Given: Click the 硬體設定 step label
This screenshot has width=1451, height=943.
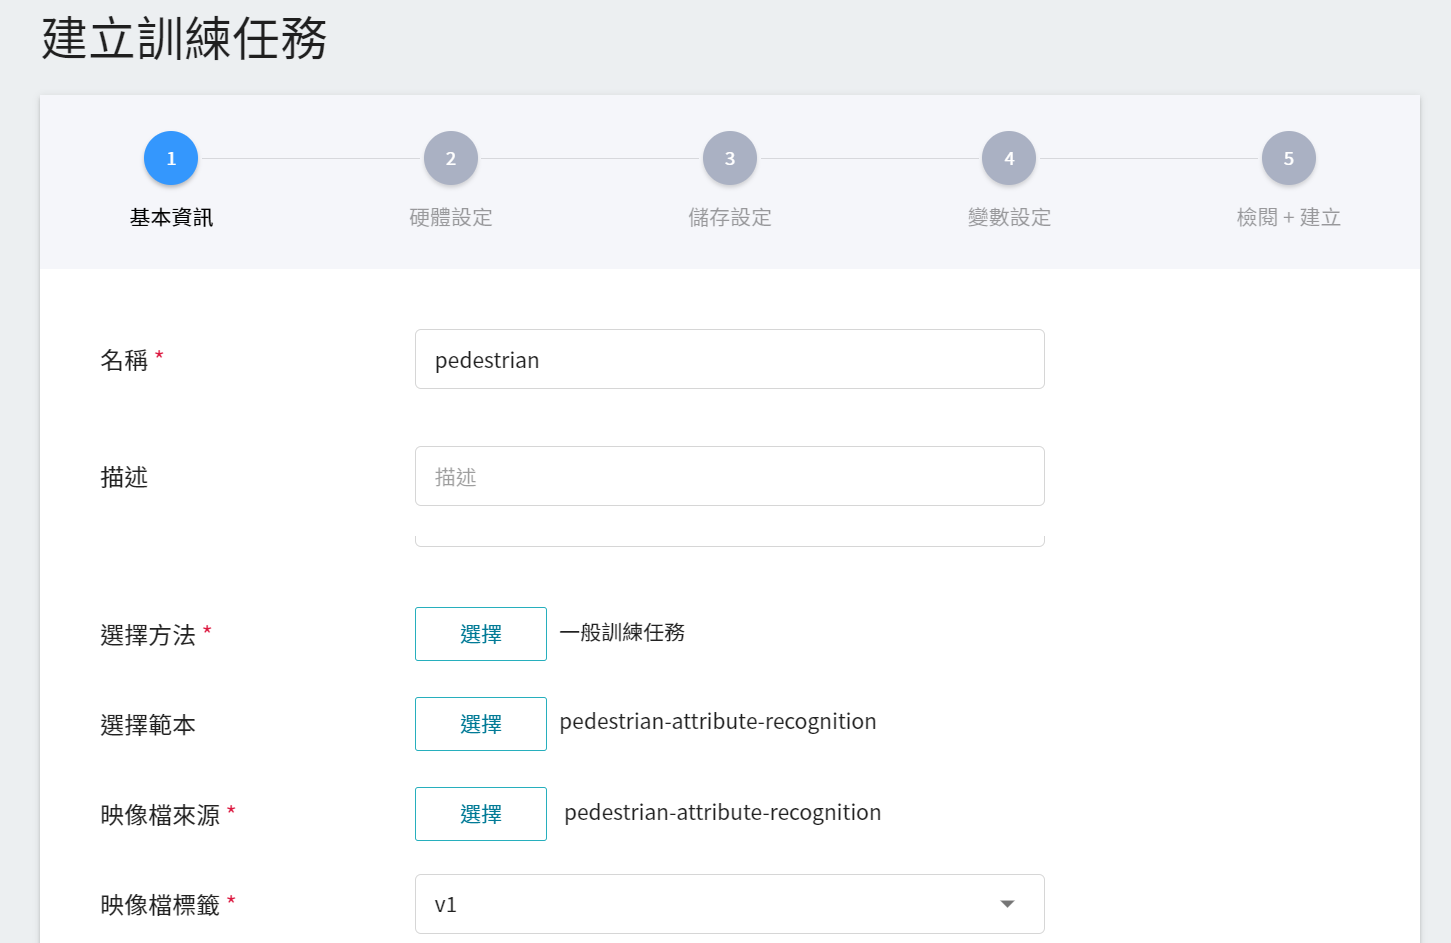Looking at the screenshot, I should (x=451, y=217).
